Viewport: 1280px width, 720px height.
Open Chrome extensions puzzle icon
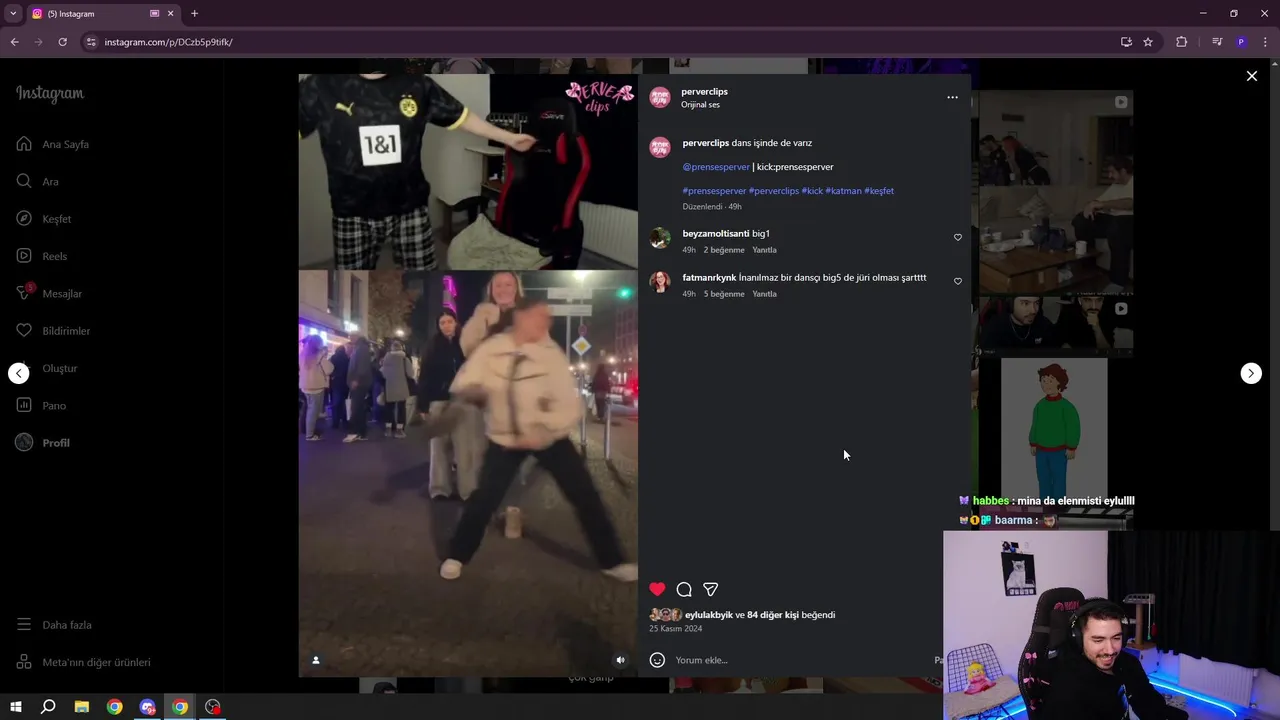[1181, 42]
